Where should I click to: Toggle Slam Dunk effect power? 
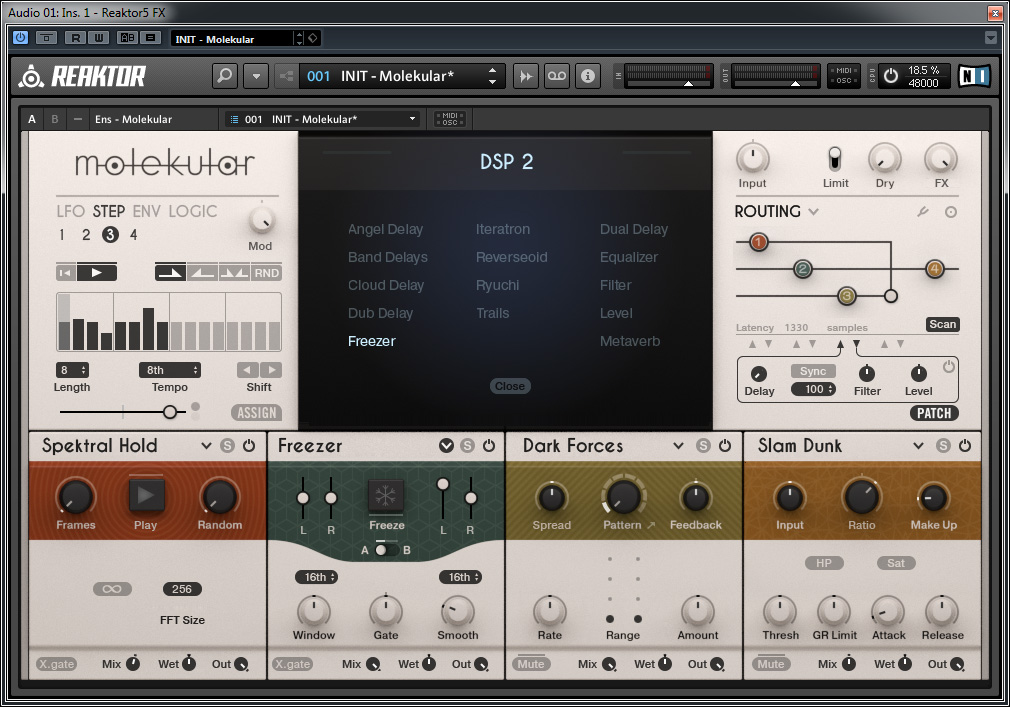(964, 446)
